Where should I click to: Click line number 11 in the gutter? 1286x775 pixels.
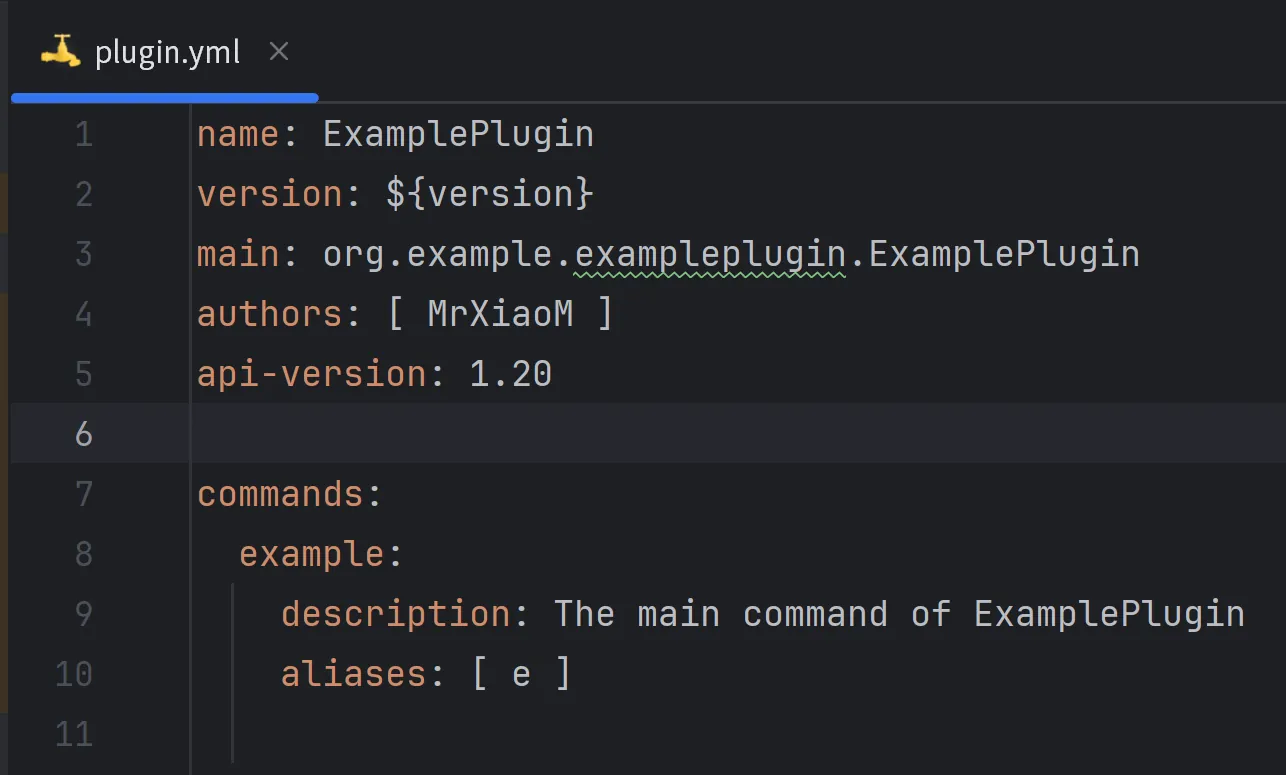(x=74, y=734)
